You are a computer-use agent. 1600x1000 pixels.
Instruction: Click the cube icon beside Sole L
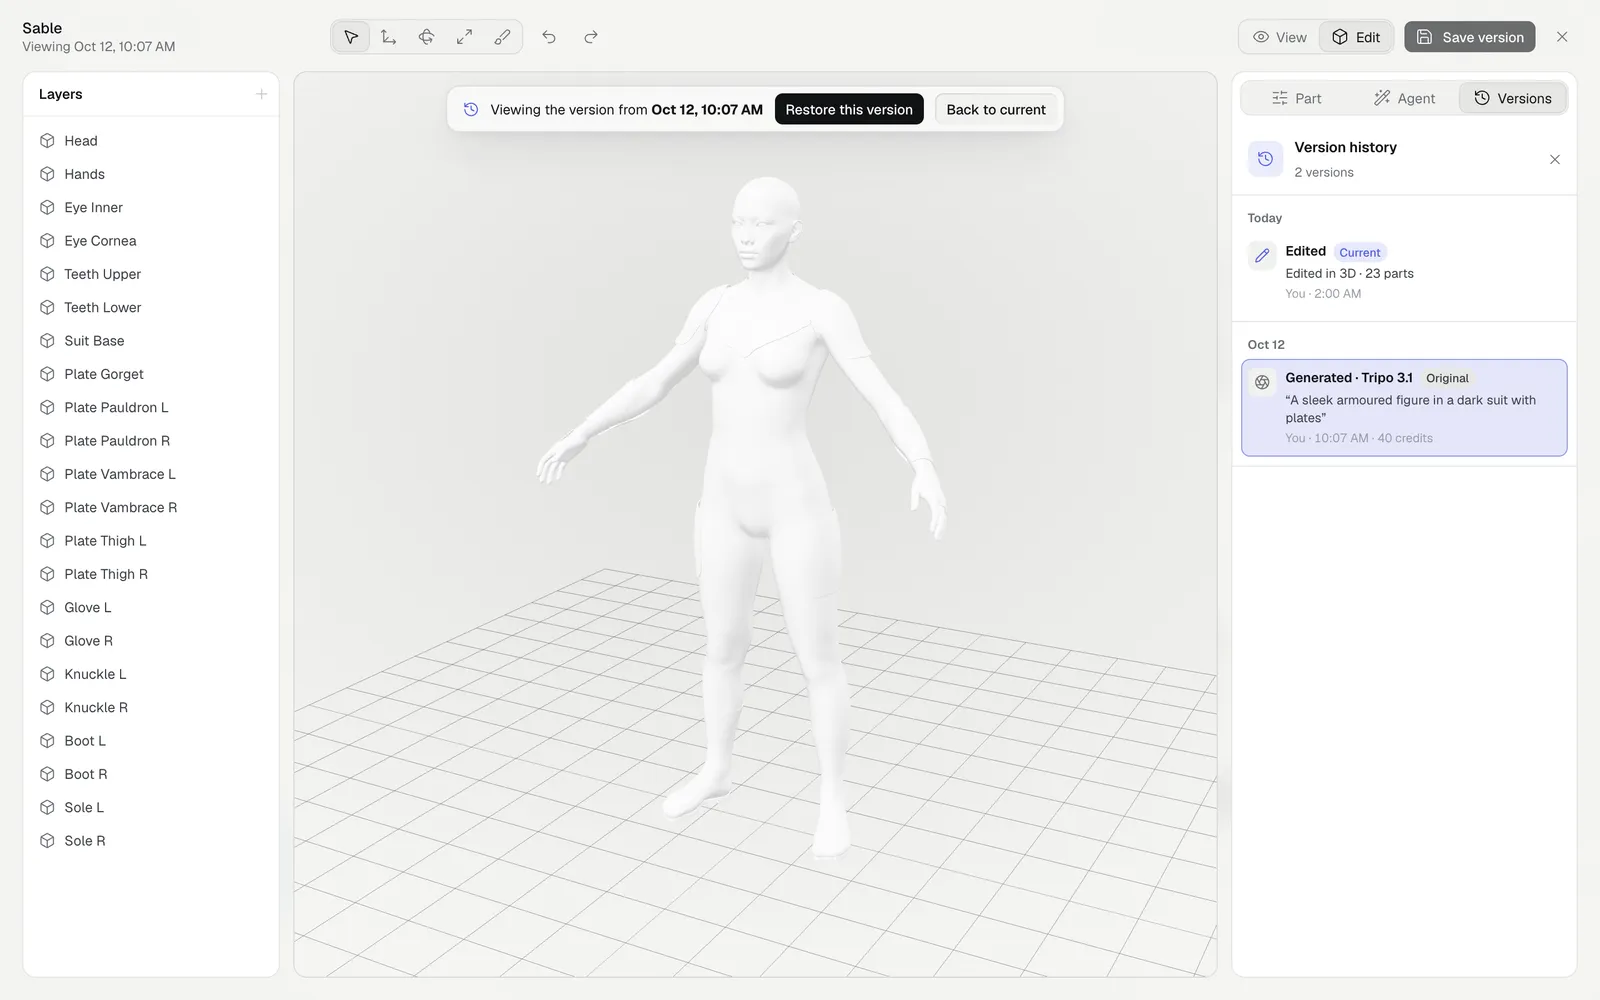tap(47, 808)
